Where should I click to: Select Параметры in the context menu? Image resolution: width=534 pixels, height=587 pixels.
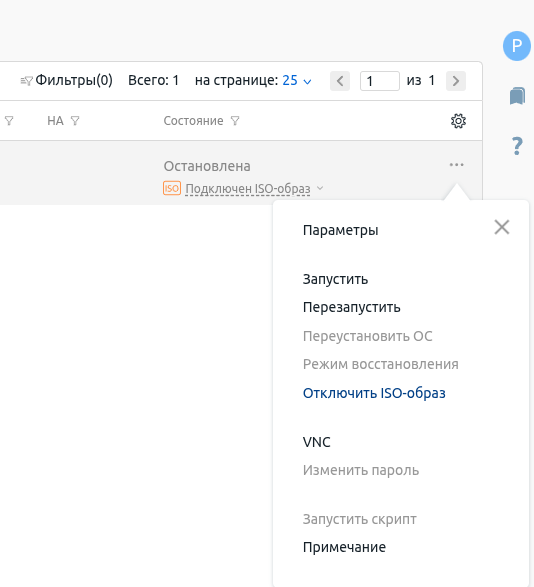coord(340,230)
